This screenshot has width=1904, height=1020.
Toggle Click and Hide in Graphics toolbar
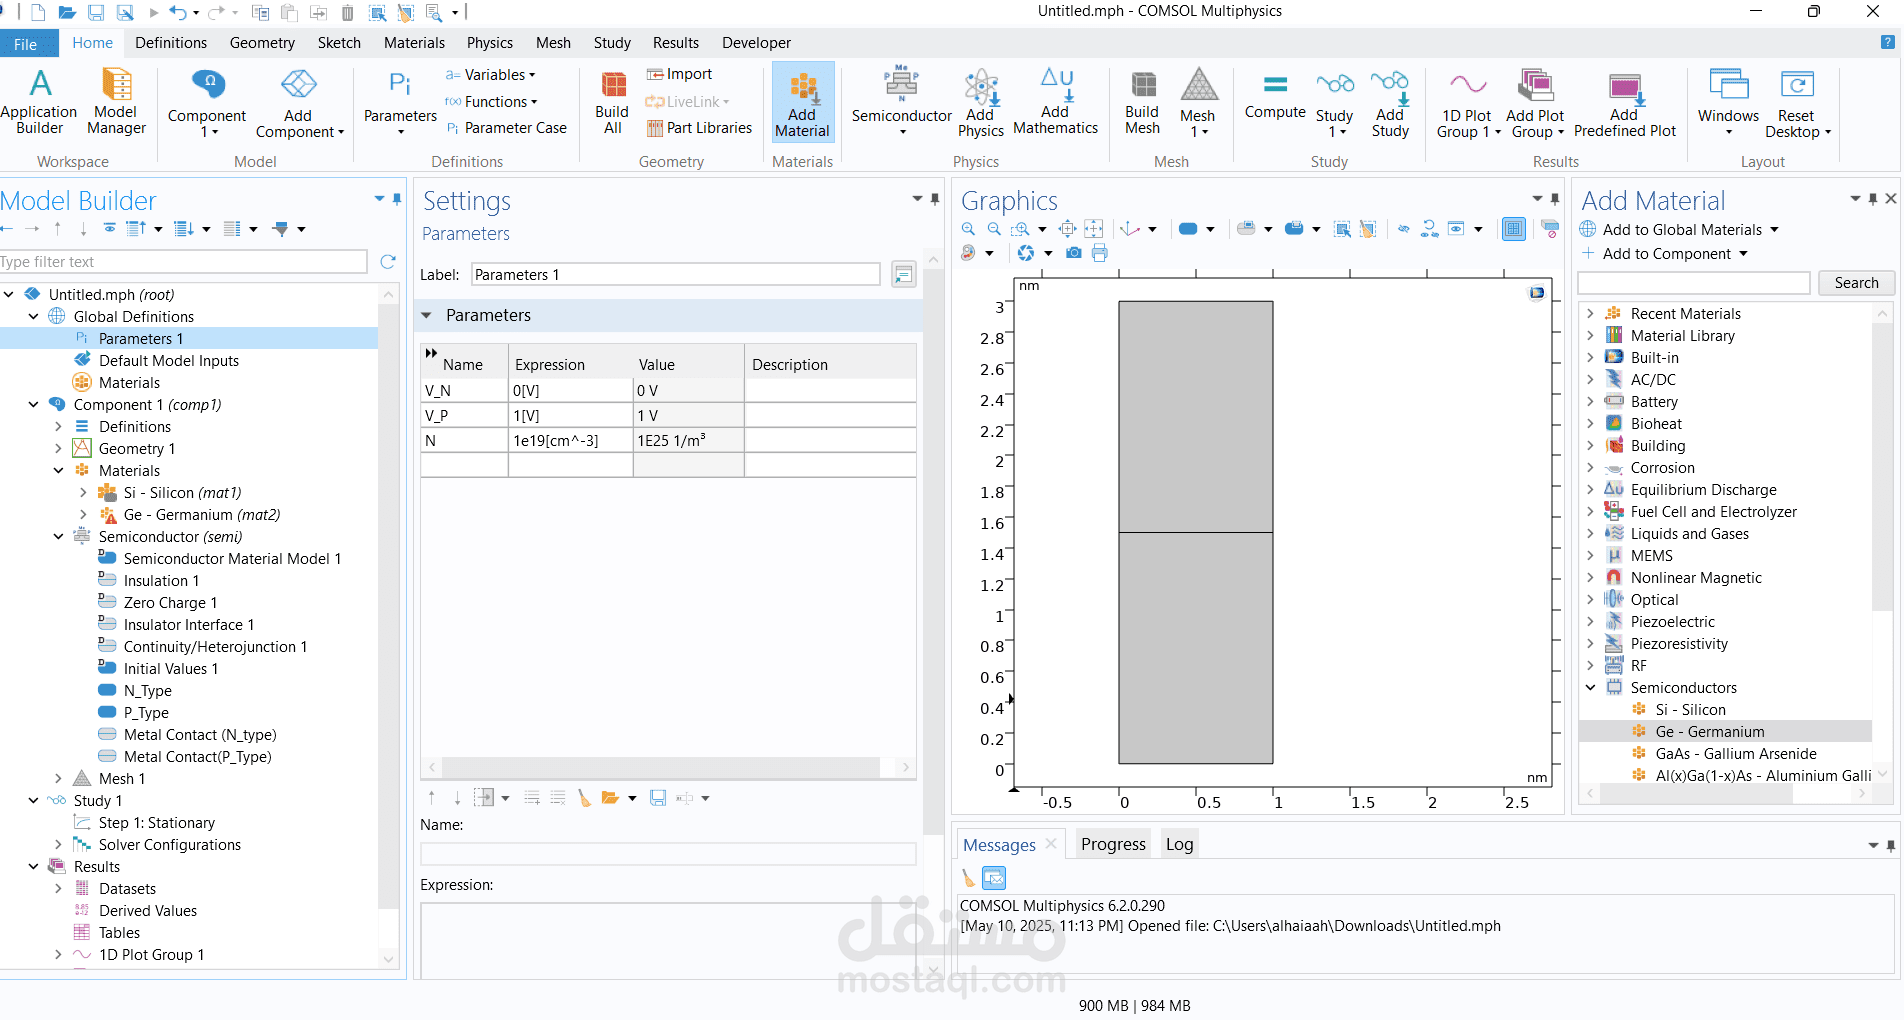[x=1404, y=229]
